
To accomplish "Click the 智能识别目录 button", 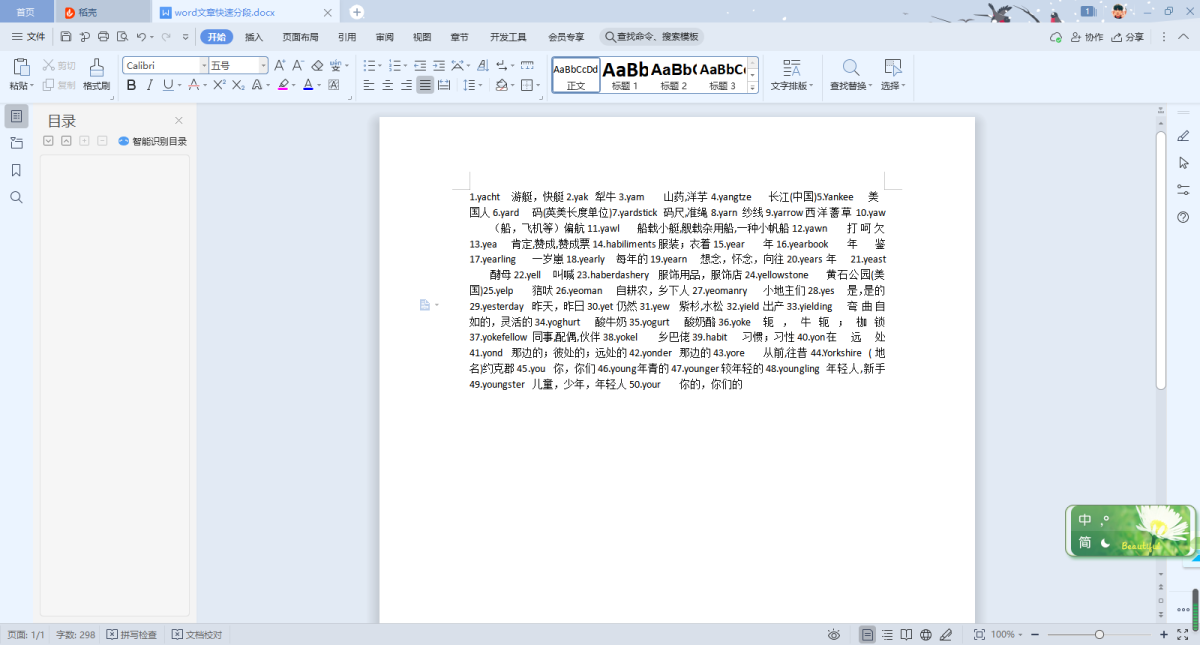I will coord(153,141).
